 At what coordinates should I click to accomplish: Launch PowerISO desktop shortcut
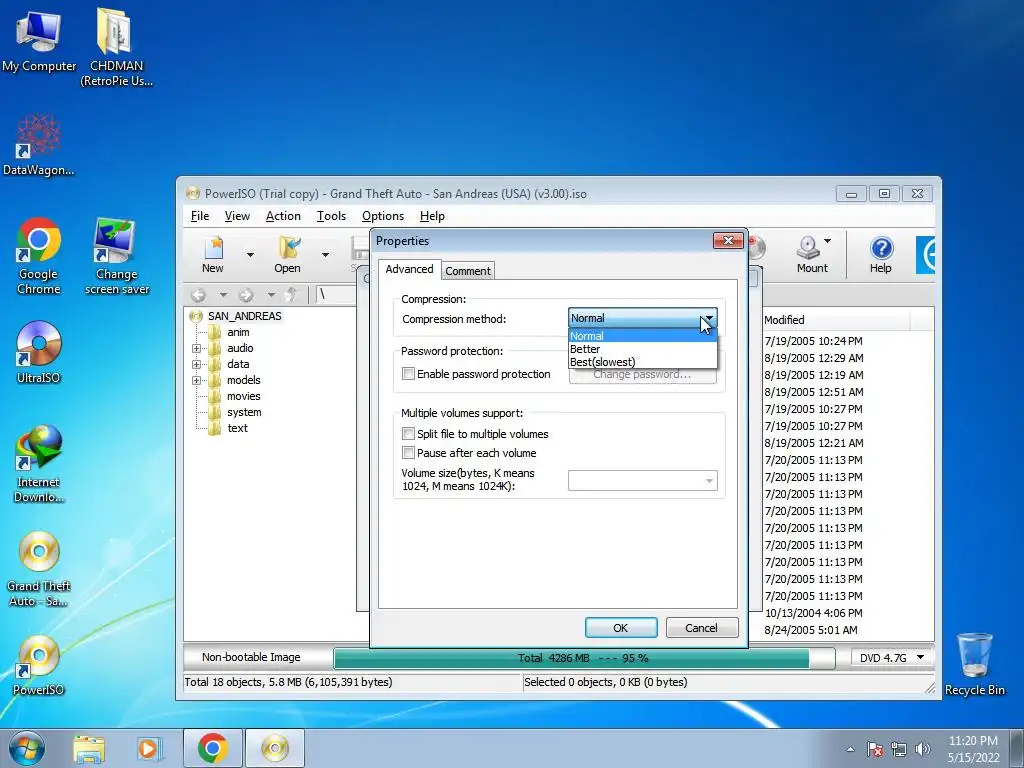pos(39,665)
